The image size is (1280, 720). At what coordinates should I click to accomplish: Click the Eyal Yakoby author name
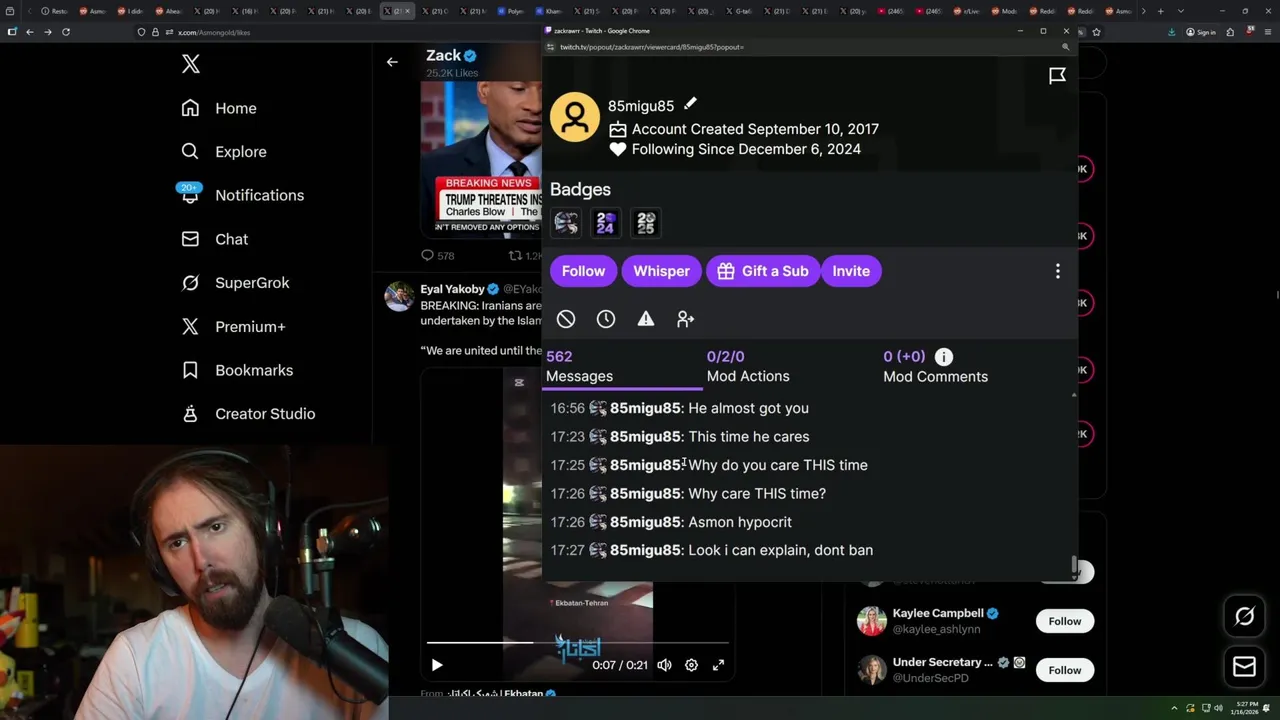(x=452, y=289)
